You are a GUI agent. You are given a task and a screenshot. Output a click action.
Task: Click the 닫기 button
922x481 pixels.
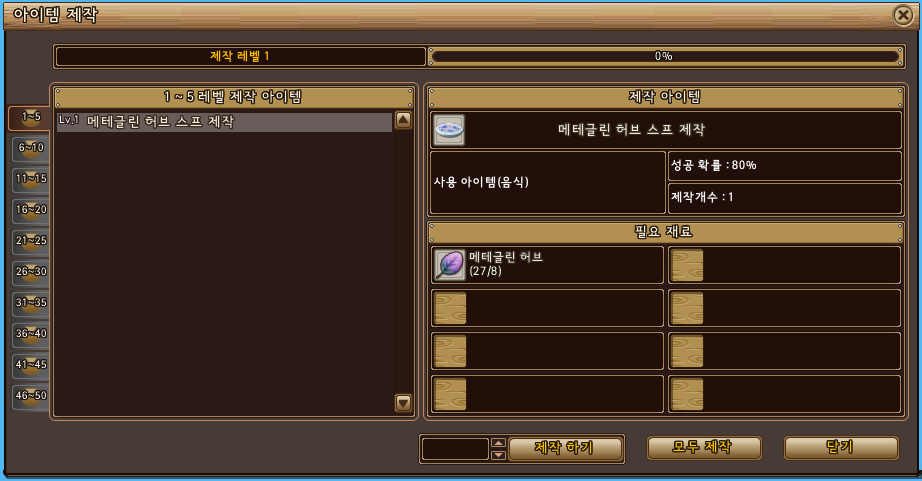841,447
